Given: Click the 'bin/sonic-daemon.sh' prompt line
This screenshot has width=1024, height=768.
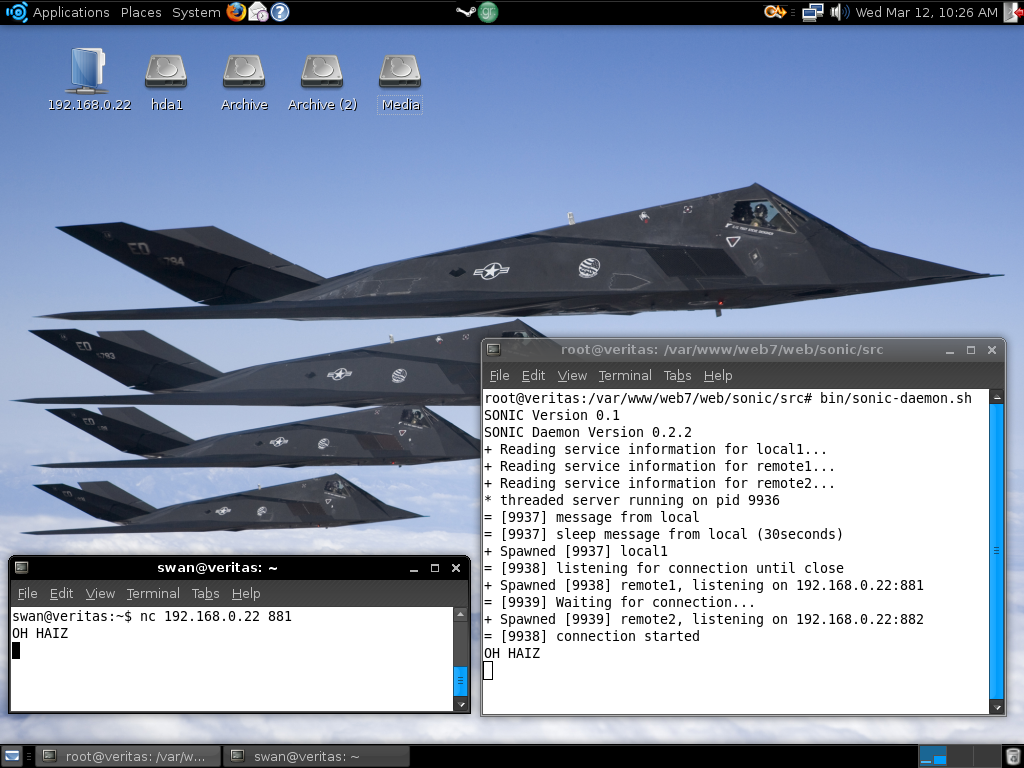Looking at the screenshot, I should (728, 398).
